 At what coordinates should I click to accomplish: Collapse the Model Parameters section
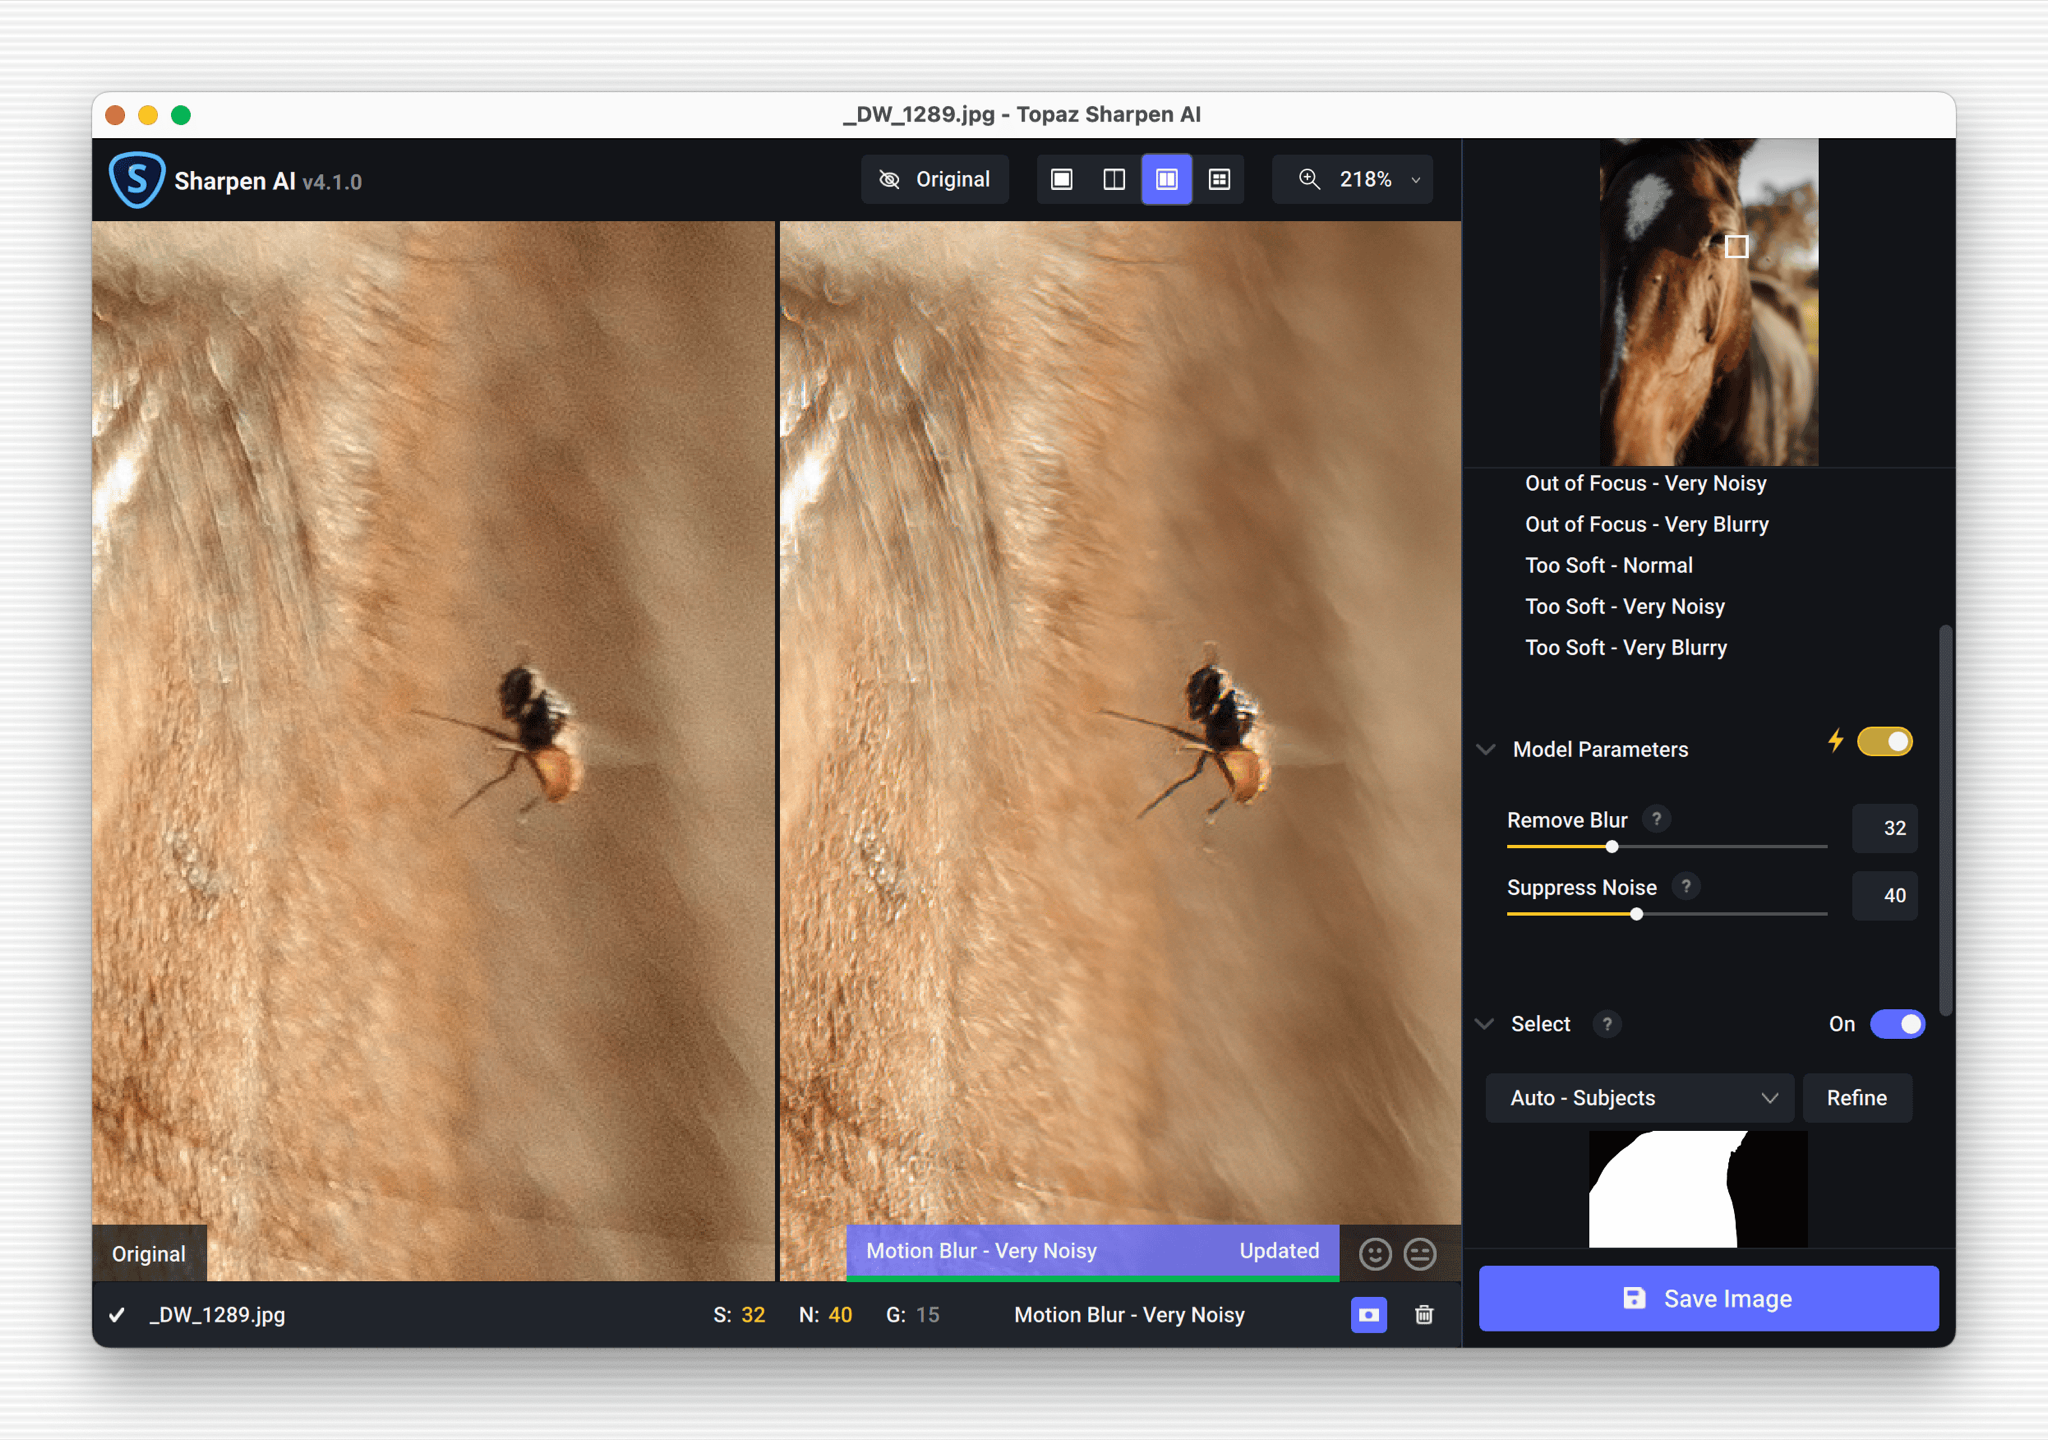click(1486, 749)
